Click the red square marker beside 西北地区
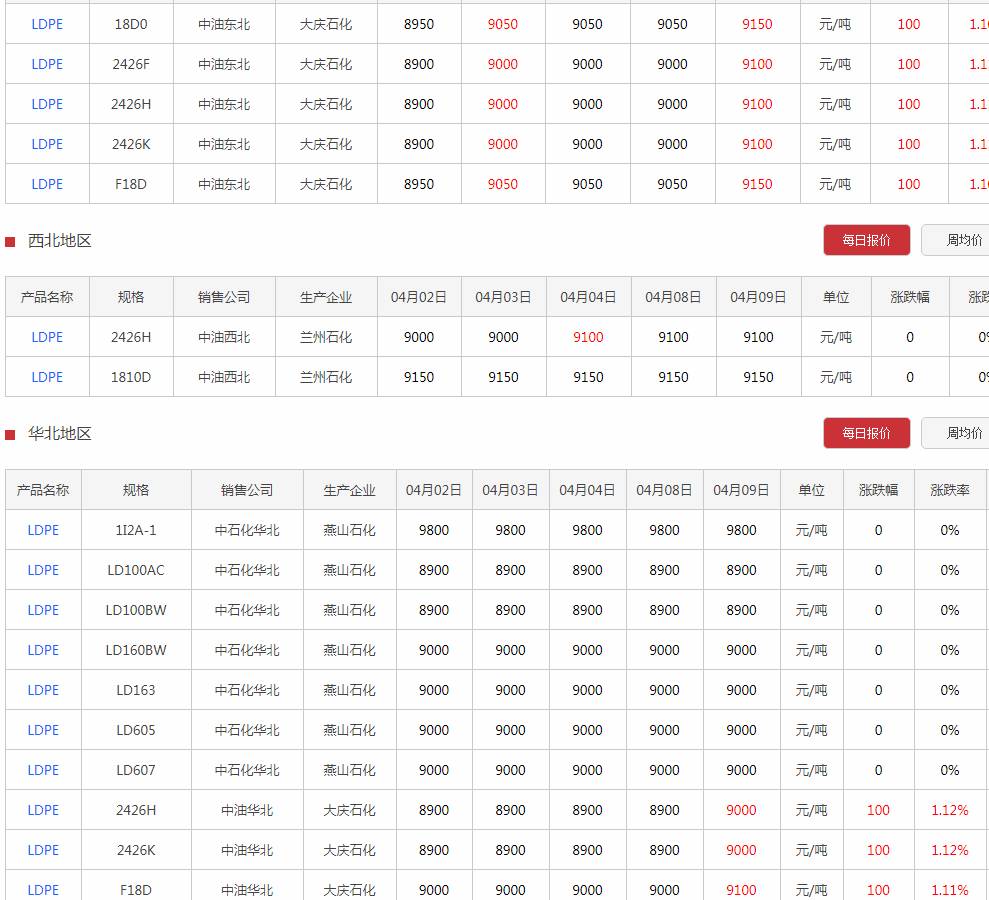The image size is (989, 900). pos(10,241)
